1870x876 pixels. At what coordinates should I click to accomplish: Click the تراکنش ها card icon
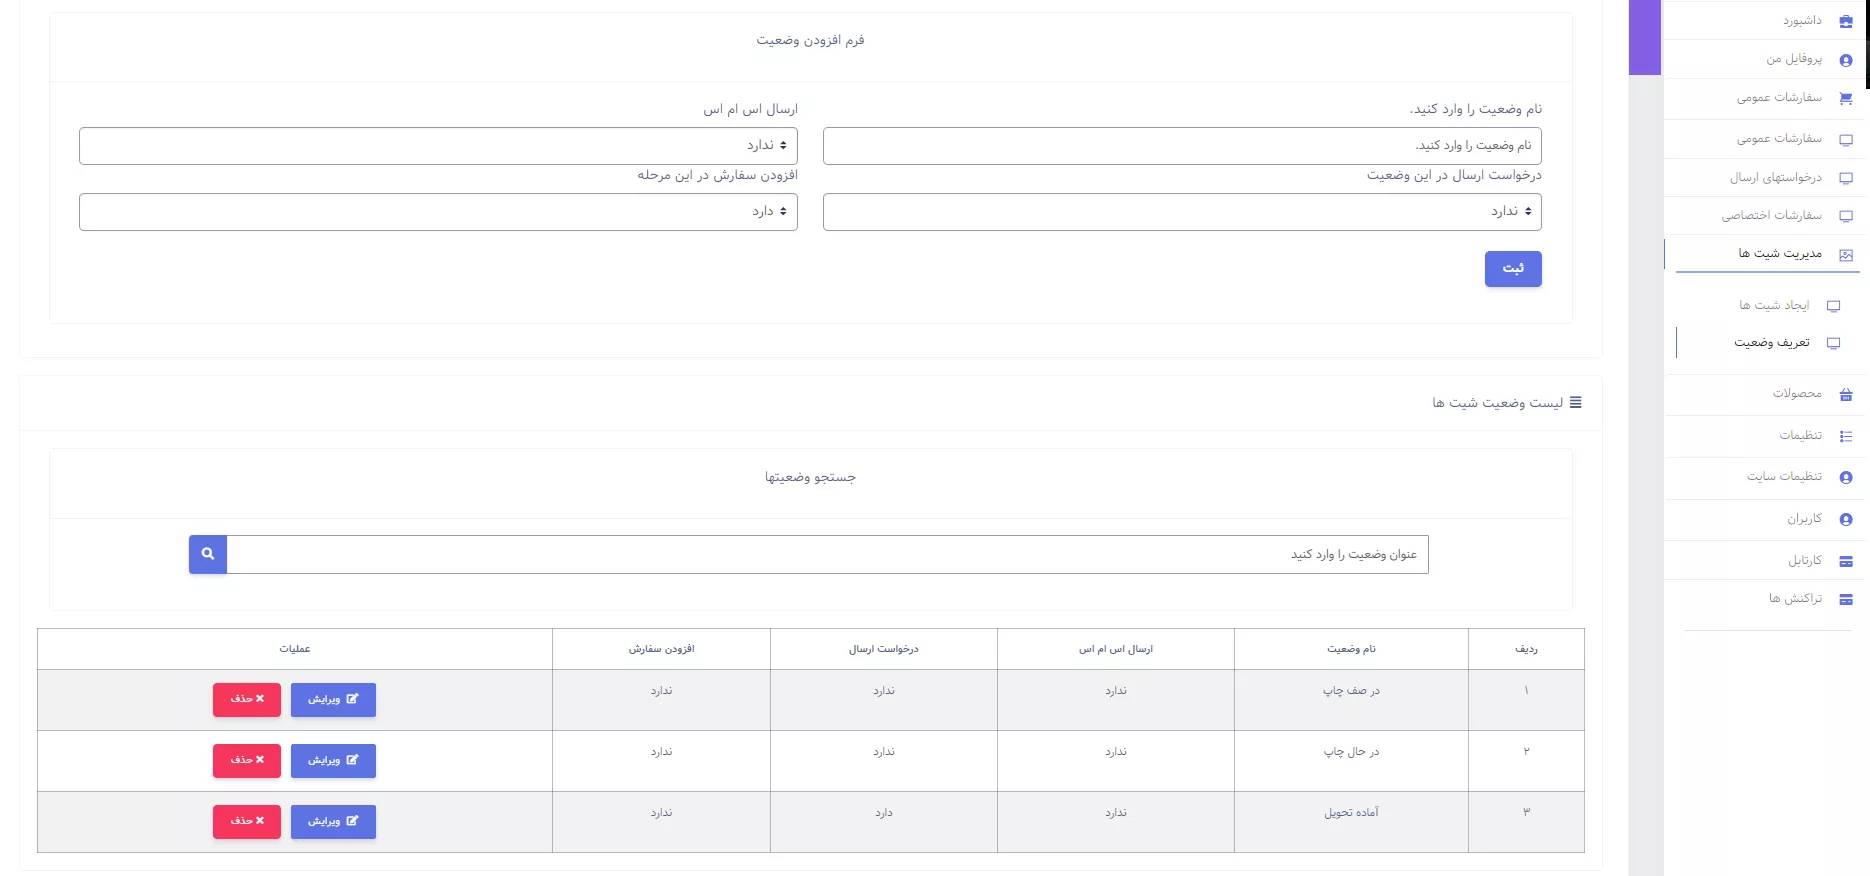[x=1846, y=599]
